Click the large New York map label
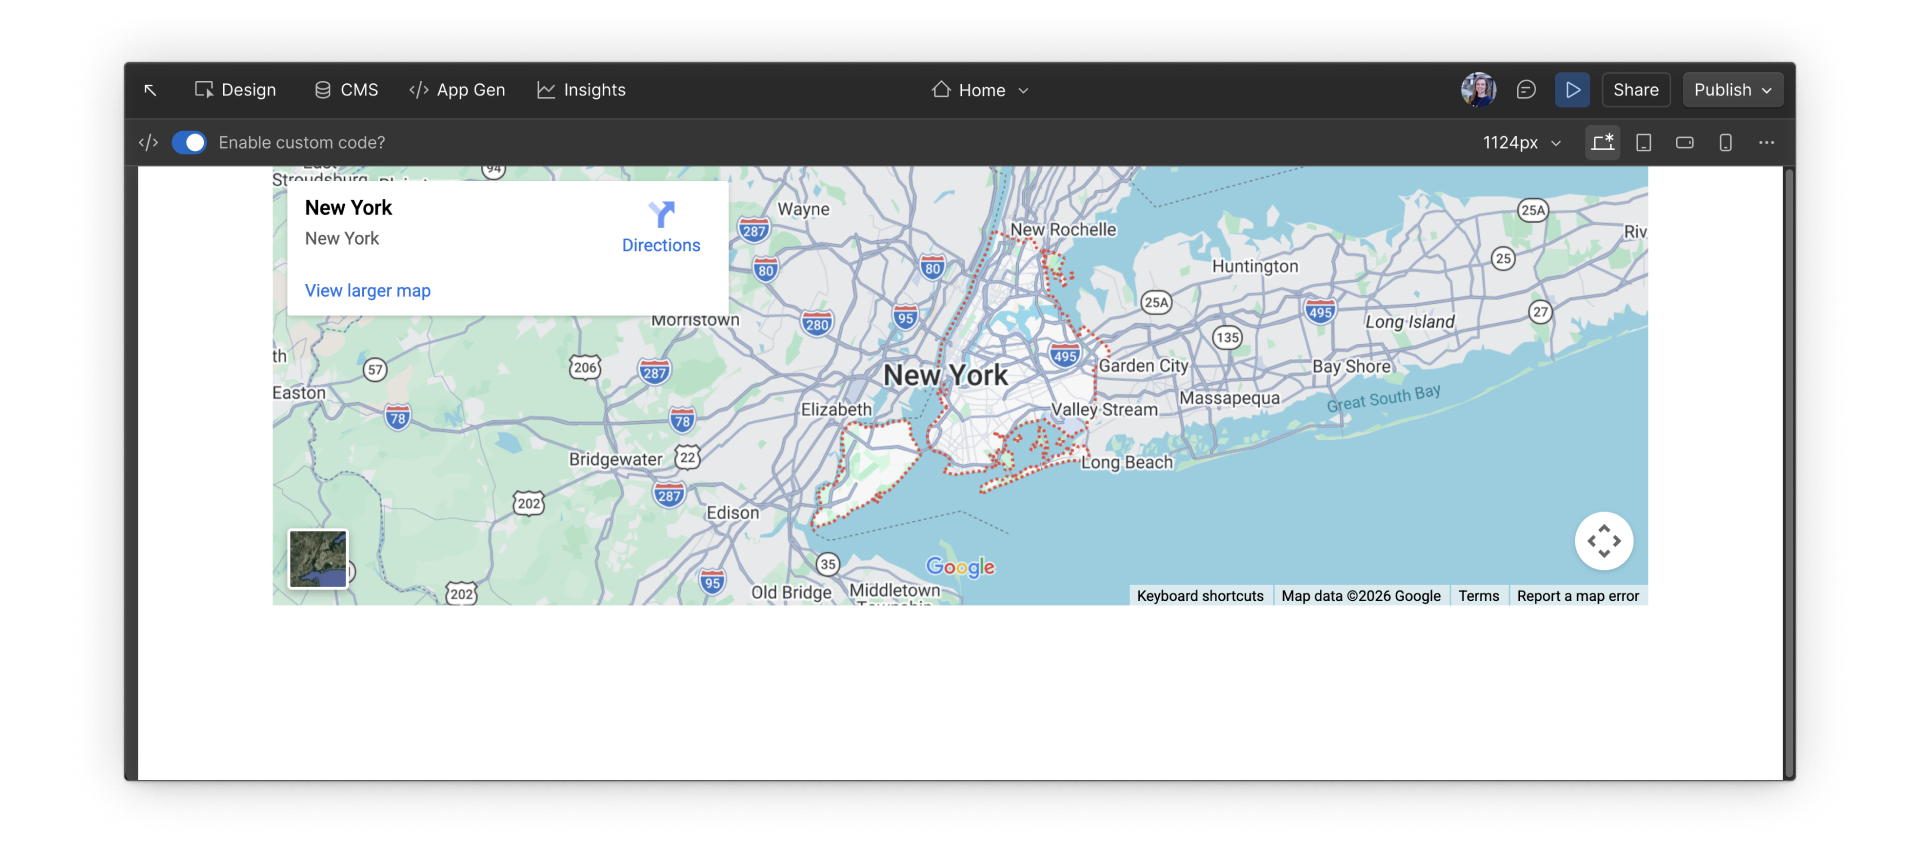This screenshot has height=843, width=1920. (x=946, y=376)
